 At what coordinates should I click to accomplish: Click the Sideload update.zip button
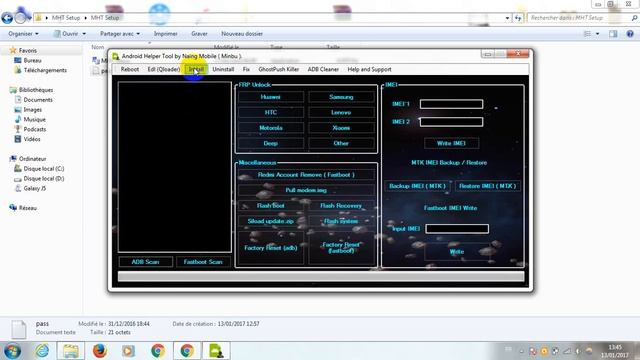click(x=271, y=221)
